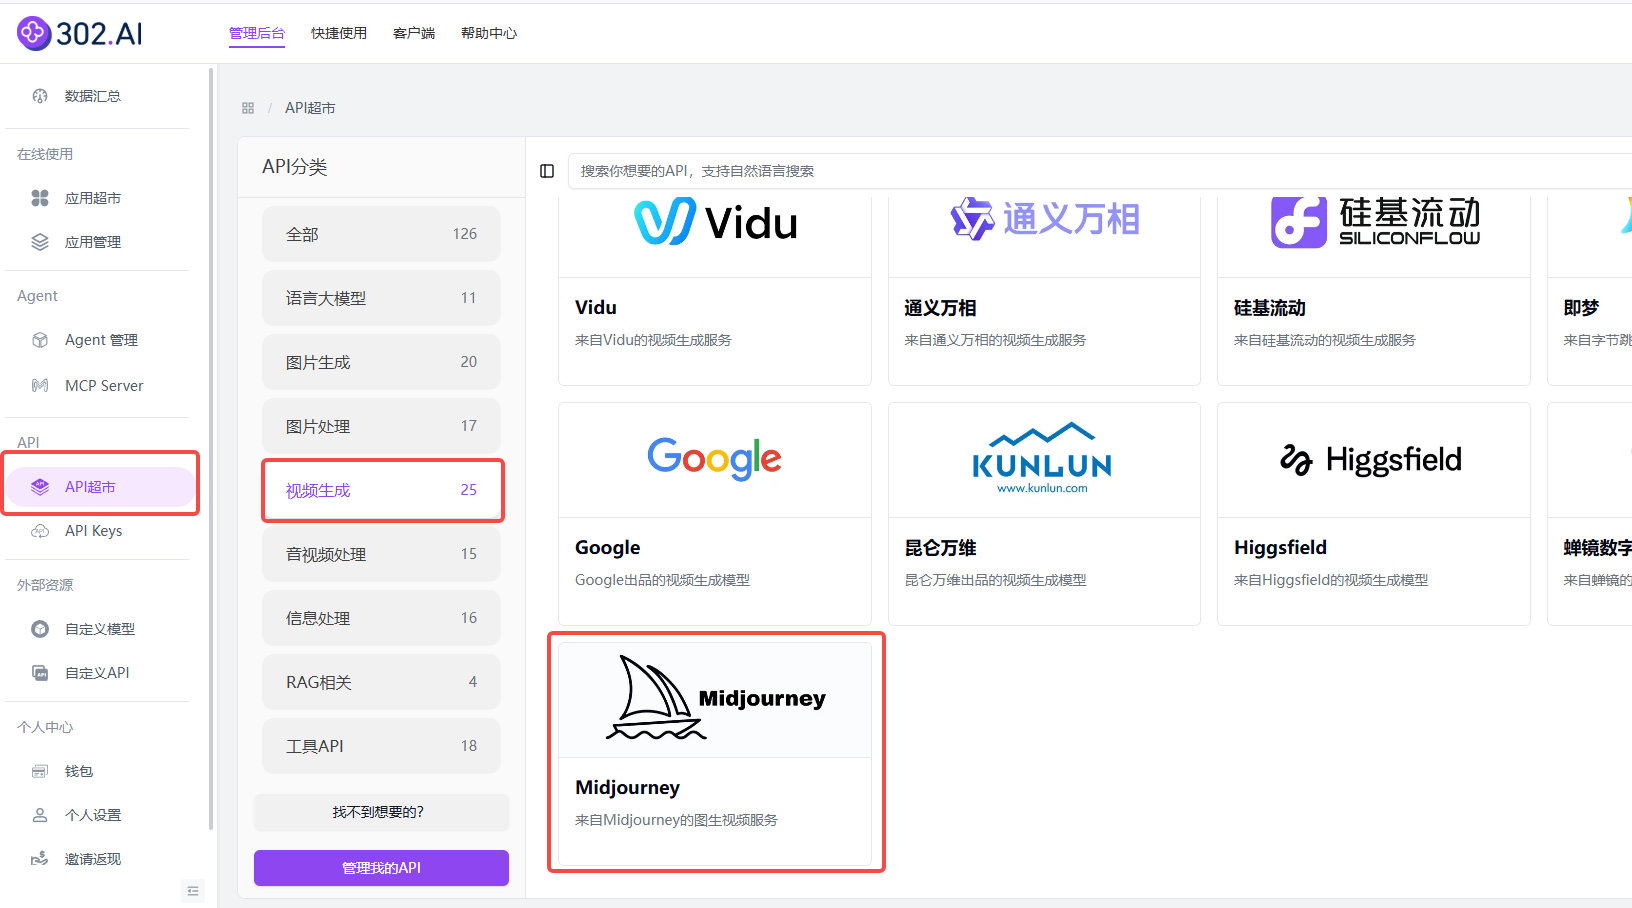Image resolution: width=1632 pixels, height=908 pixels.
Task: Open 自定义API menu label
Action: pyautogui.click(x=97, y=673)
